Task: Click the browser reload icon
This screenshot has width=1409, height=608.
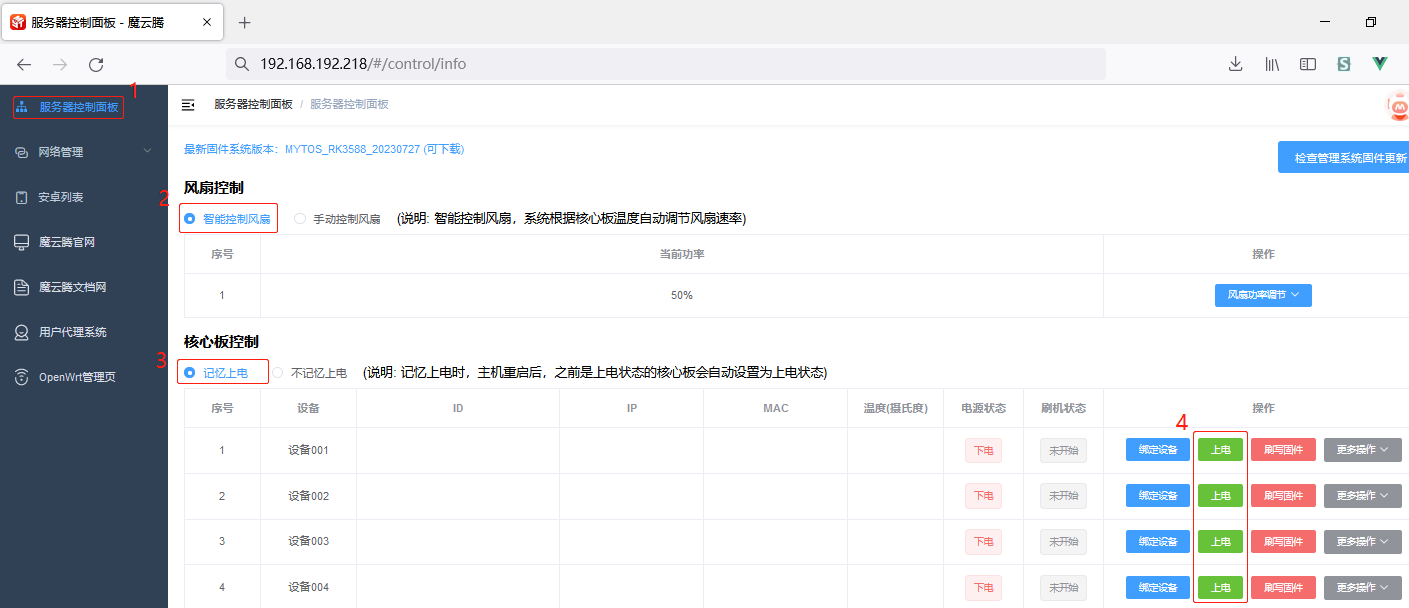Action: point(96,64)
